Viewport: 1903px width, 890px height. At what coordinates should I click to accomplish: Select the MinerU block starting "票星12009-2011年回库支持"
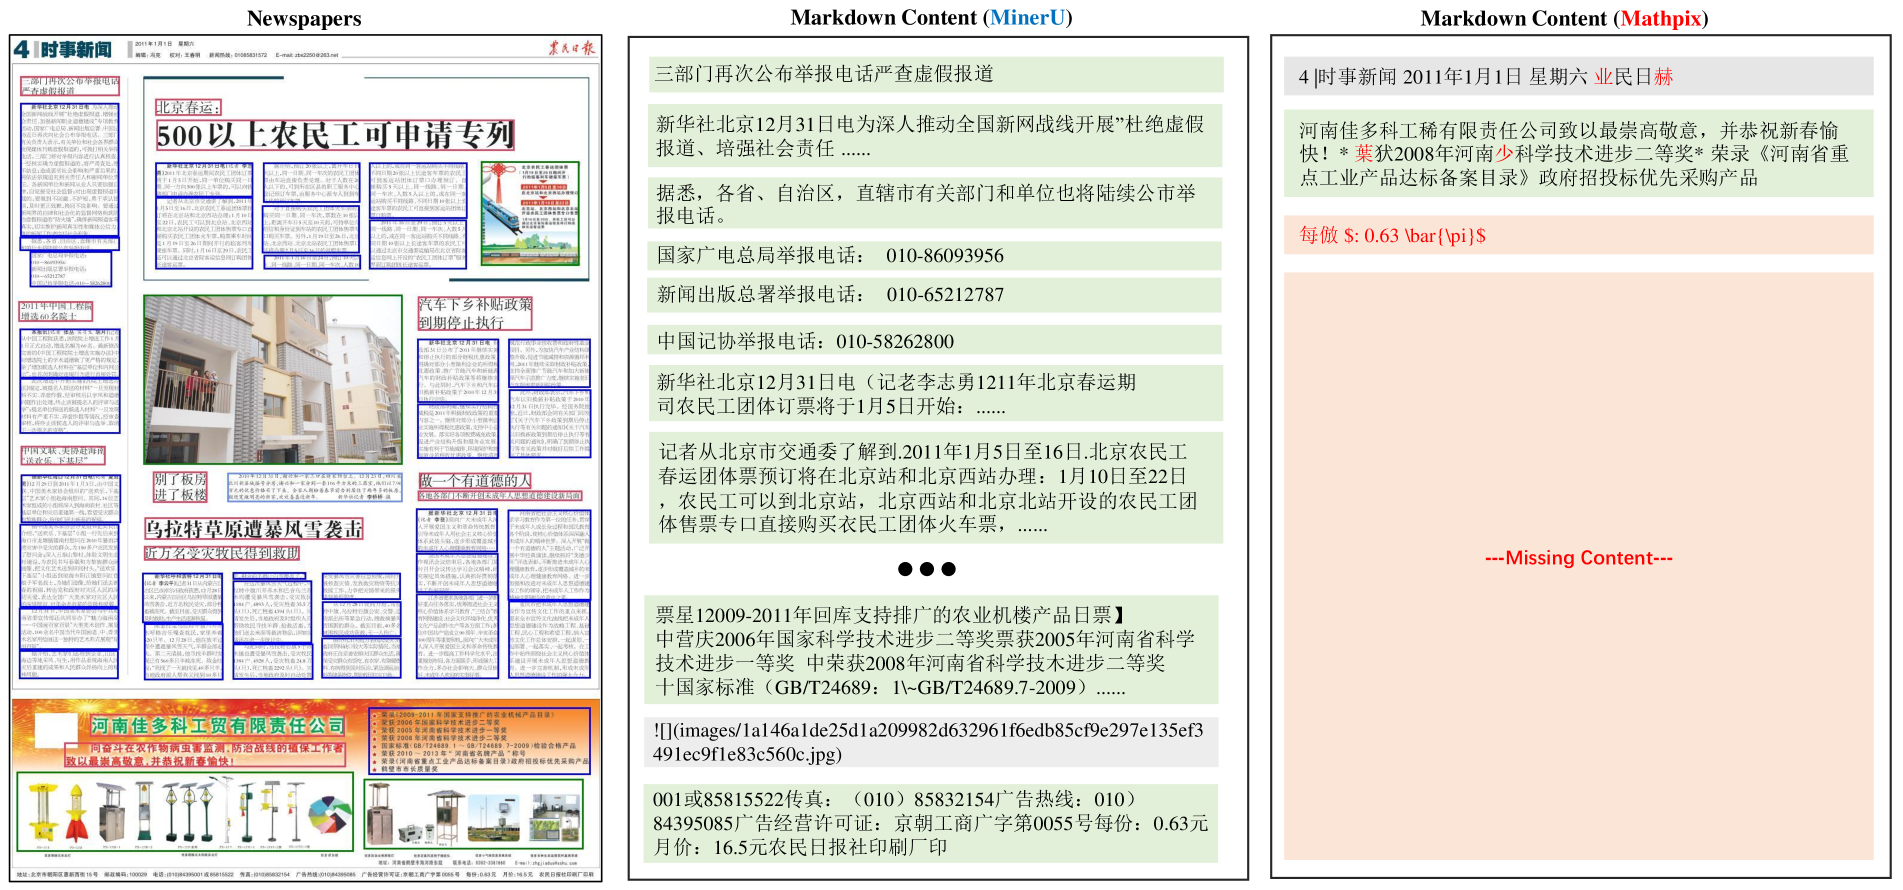point(932,651)
